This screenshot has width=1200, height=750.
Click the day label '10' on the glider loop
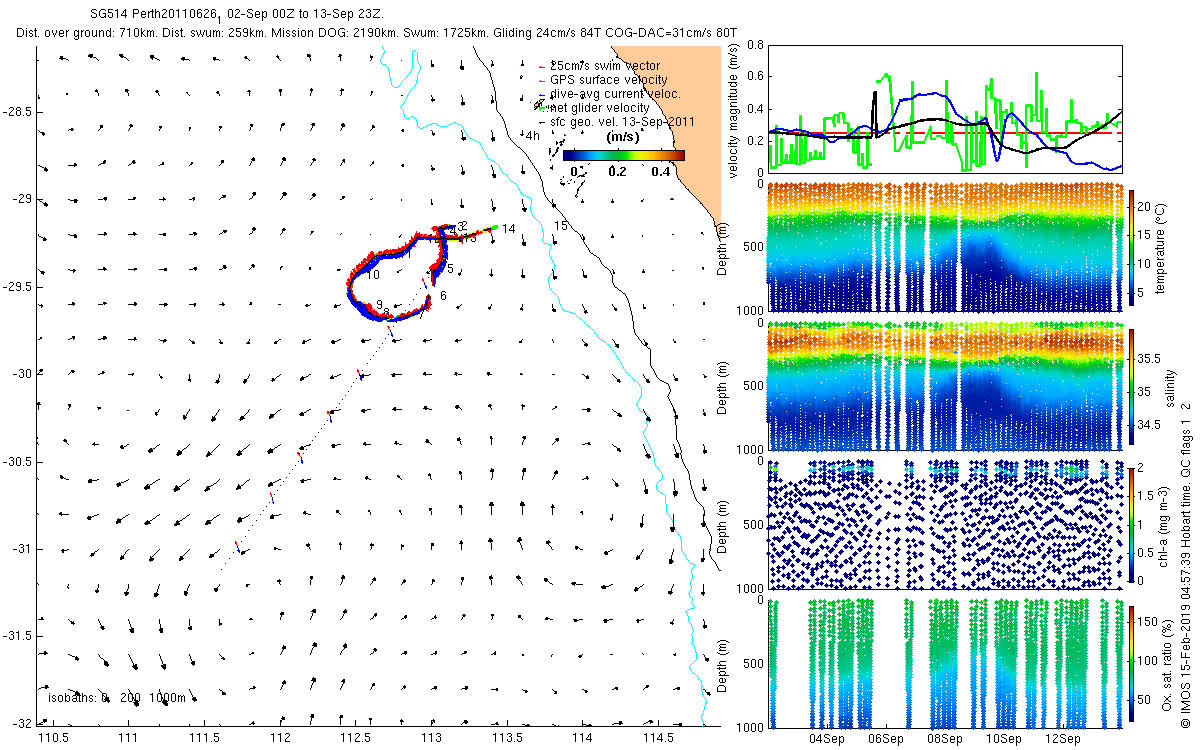[x=374, y=274]
